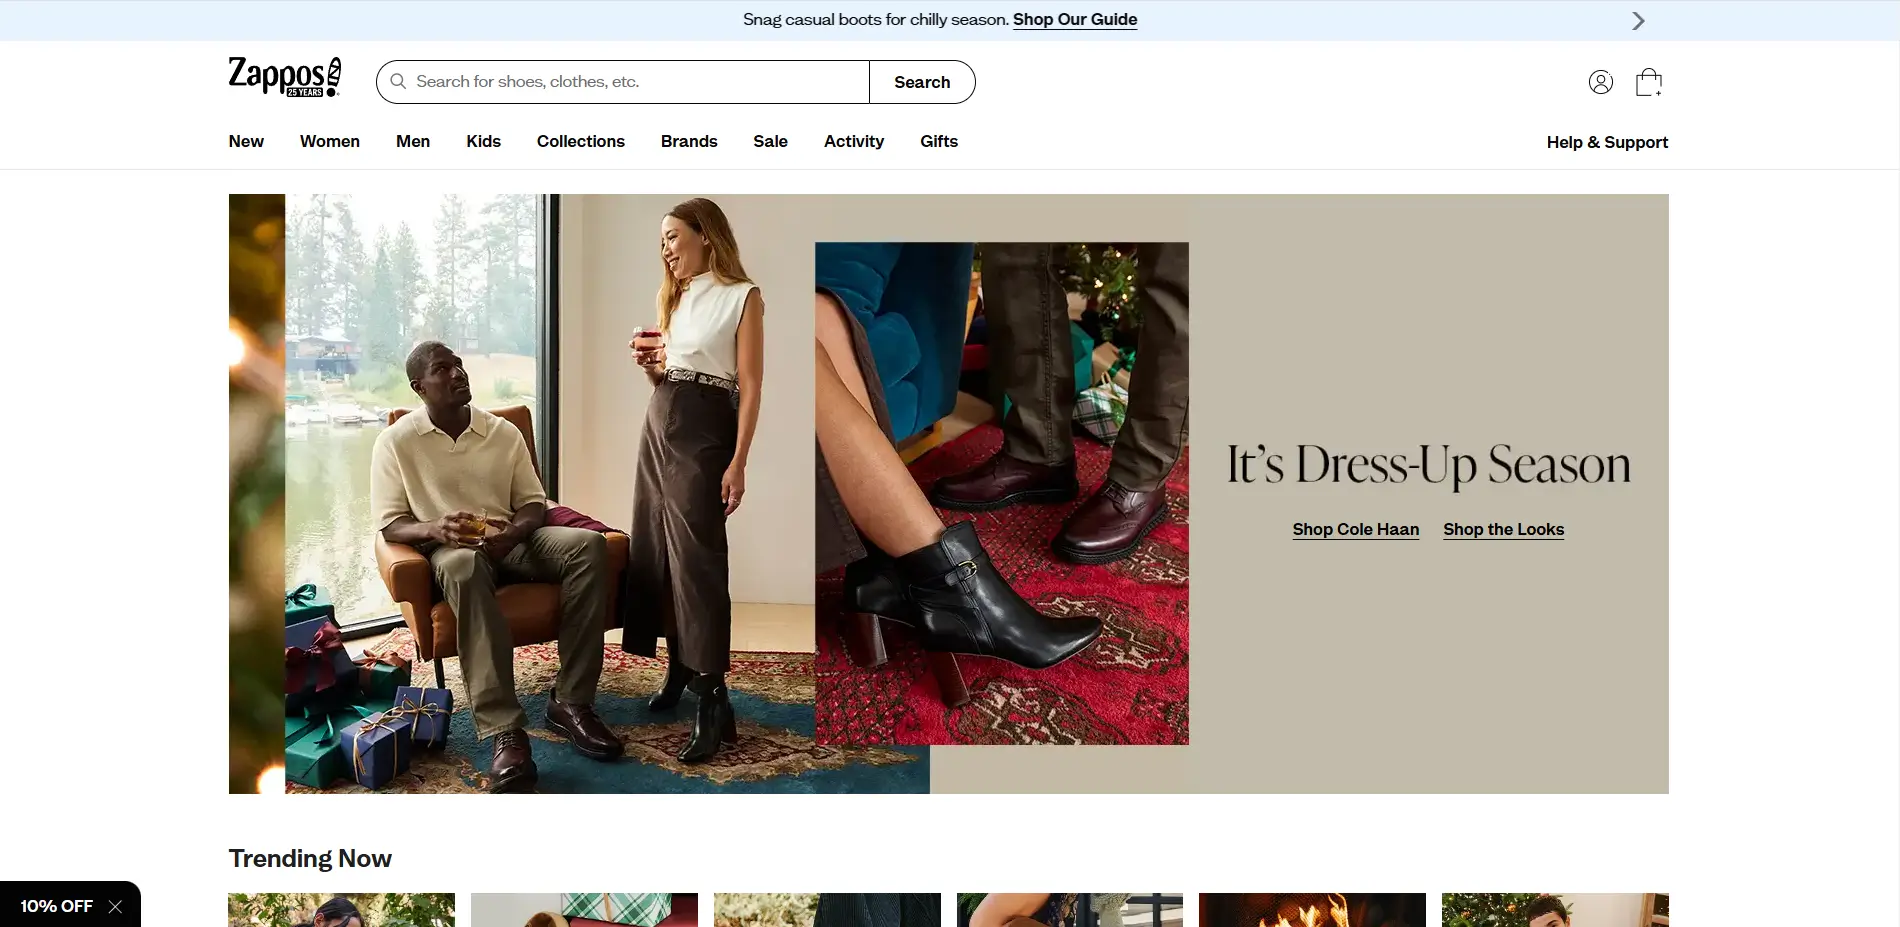Screen dimensions: 1900x927
Task: Follow the Shop Our Guide link
Action: (1075, 19)
